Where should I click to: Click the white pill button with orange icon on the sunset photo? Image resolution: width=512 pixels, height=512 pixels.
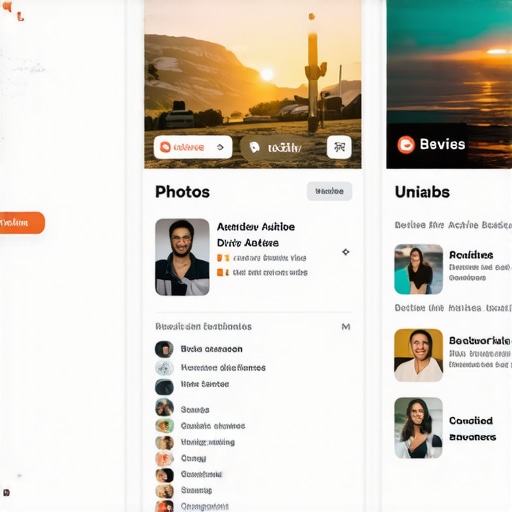[x=193, y=147]
